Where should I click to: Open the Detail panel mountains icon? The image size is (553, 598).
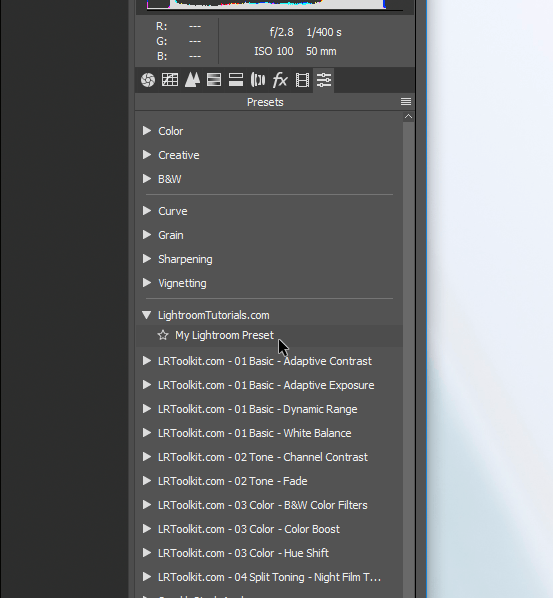[x=192, y=80]
